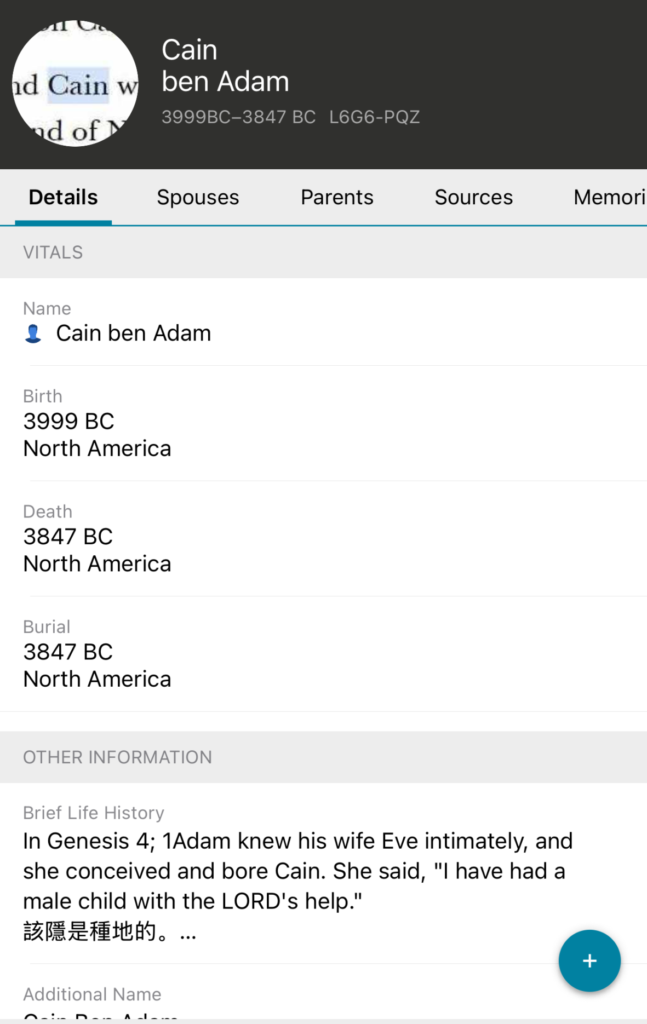View the Sources tab
647x1024 pixels.
coord(473,197)
